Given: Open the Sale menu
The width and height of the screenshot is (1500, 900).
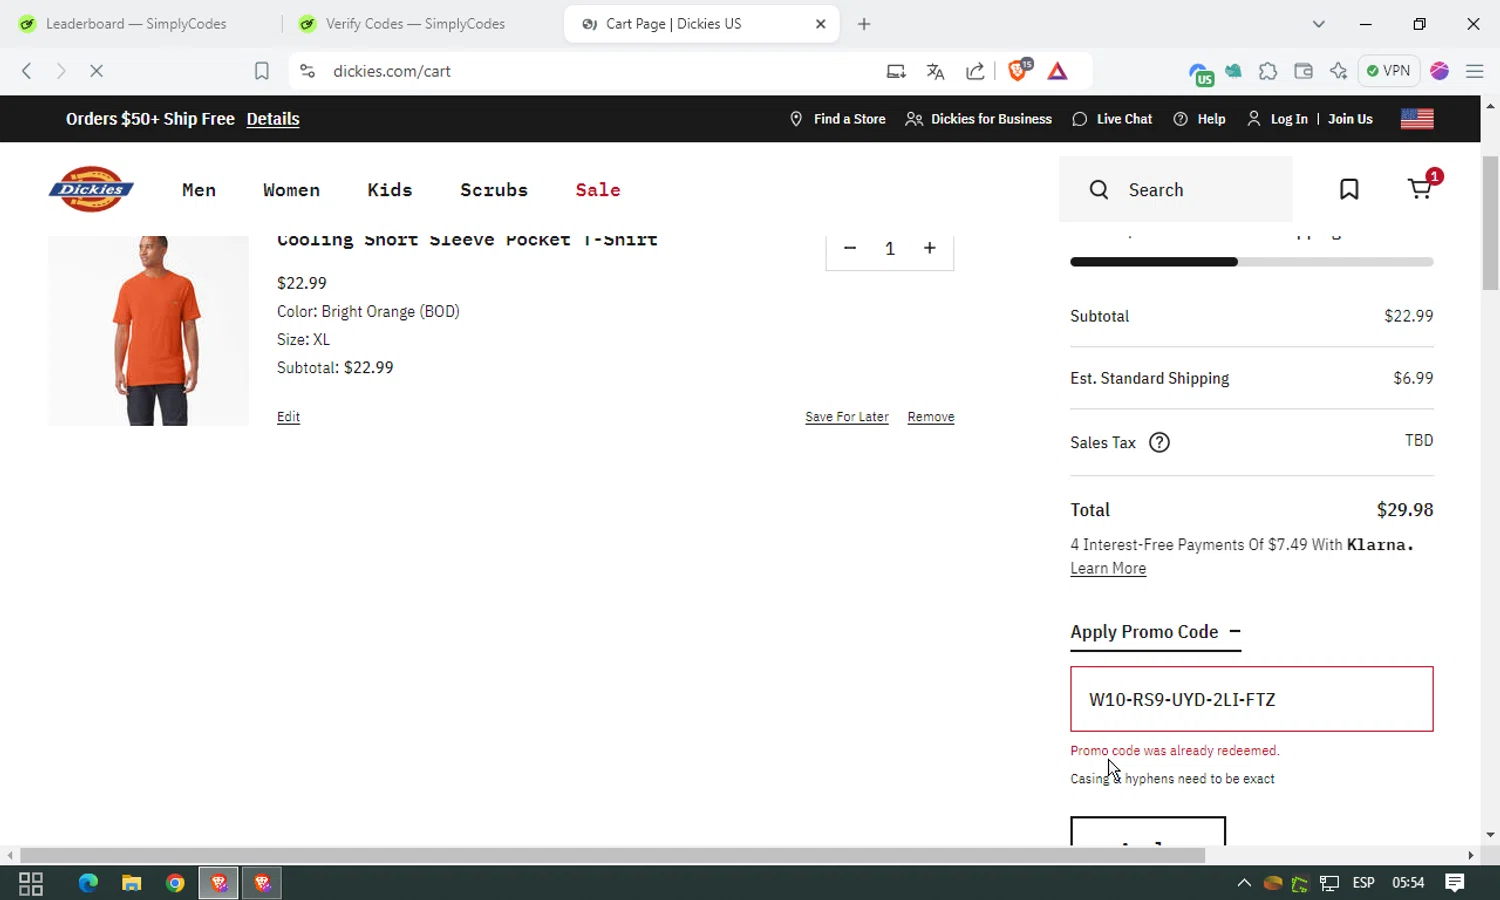Looking at the screenshot, I should pyautogui.click(x=598, y=190).
